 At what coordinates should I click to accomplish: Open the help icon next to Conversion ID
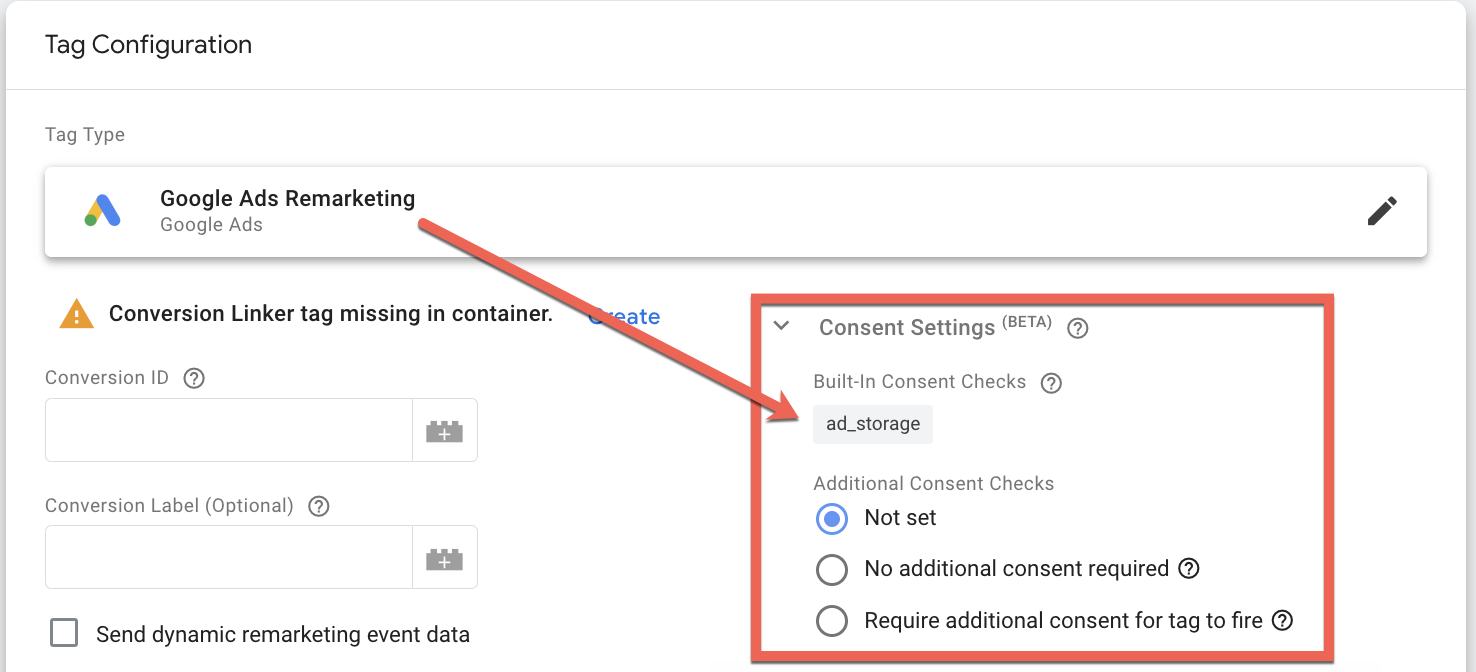[x=194, y=378]
